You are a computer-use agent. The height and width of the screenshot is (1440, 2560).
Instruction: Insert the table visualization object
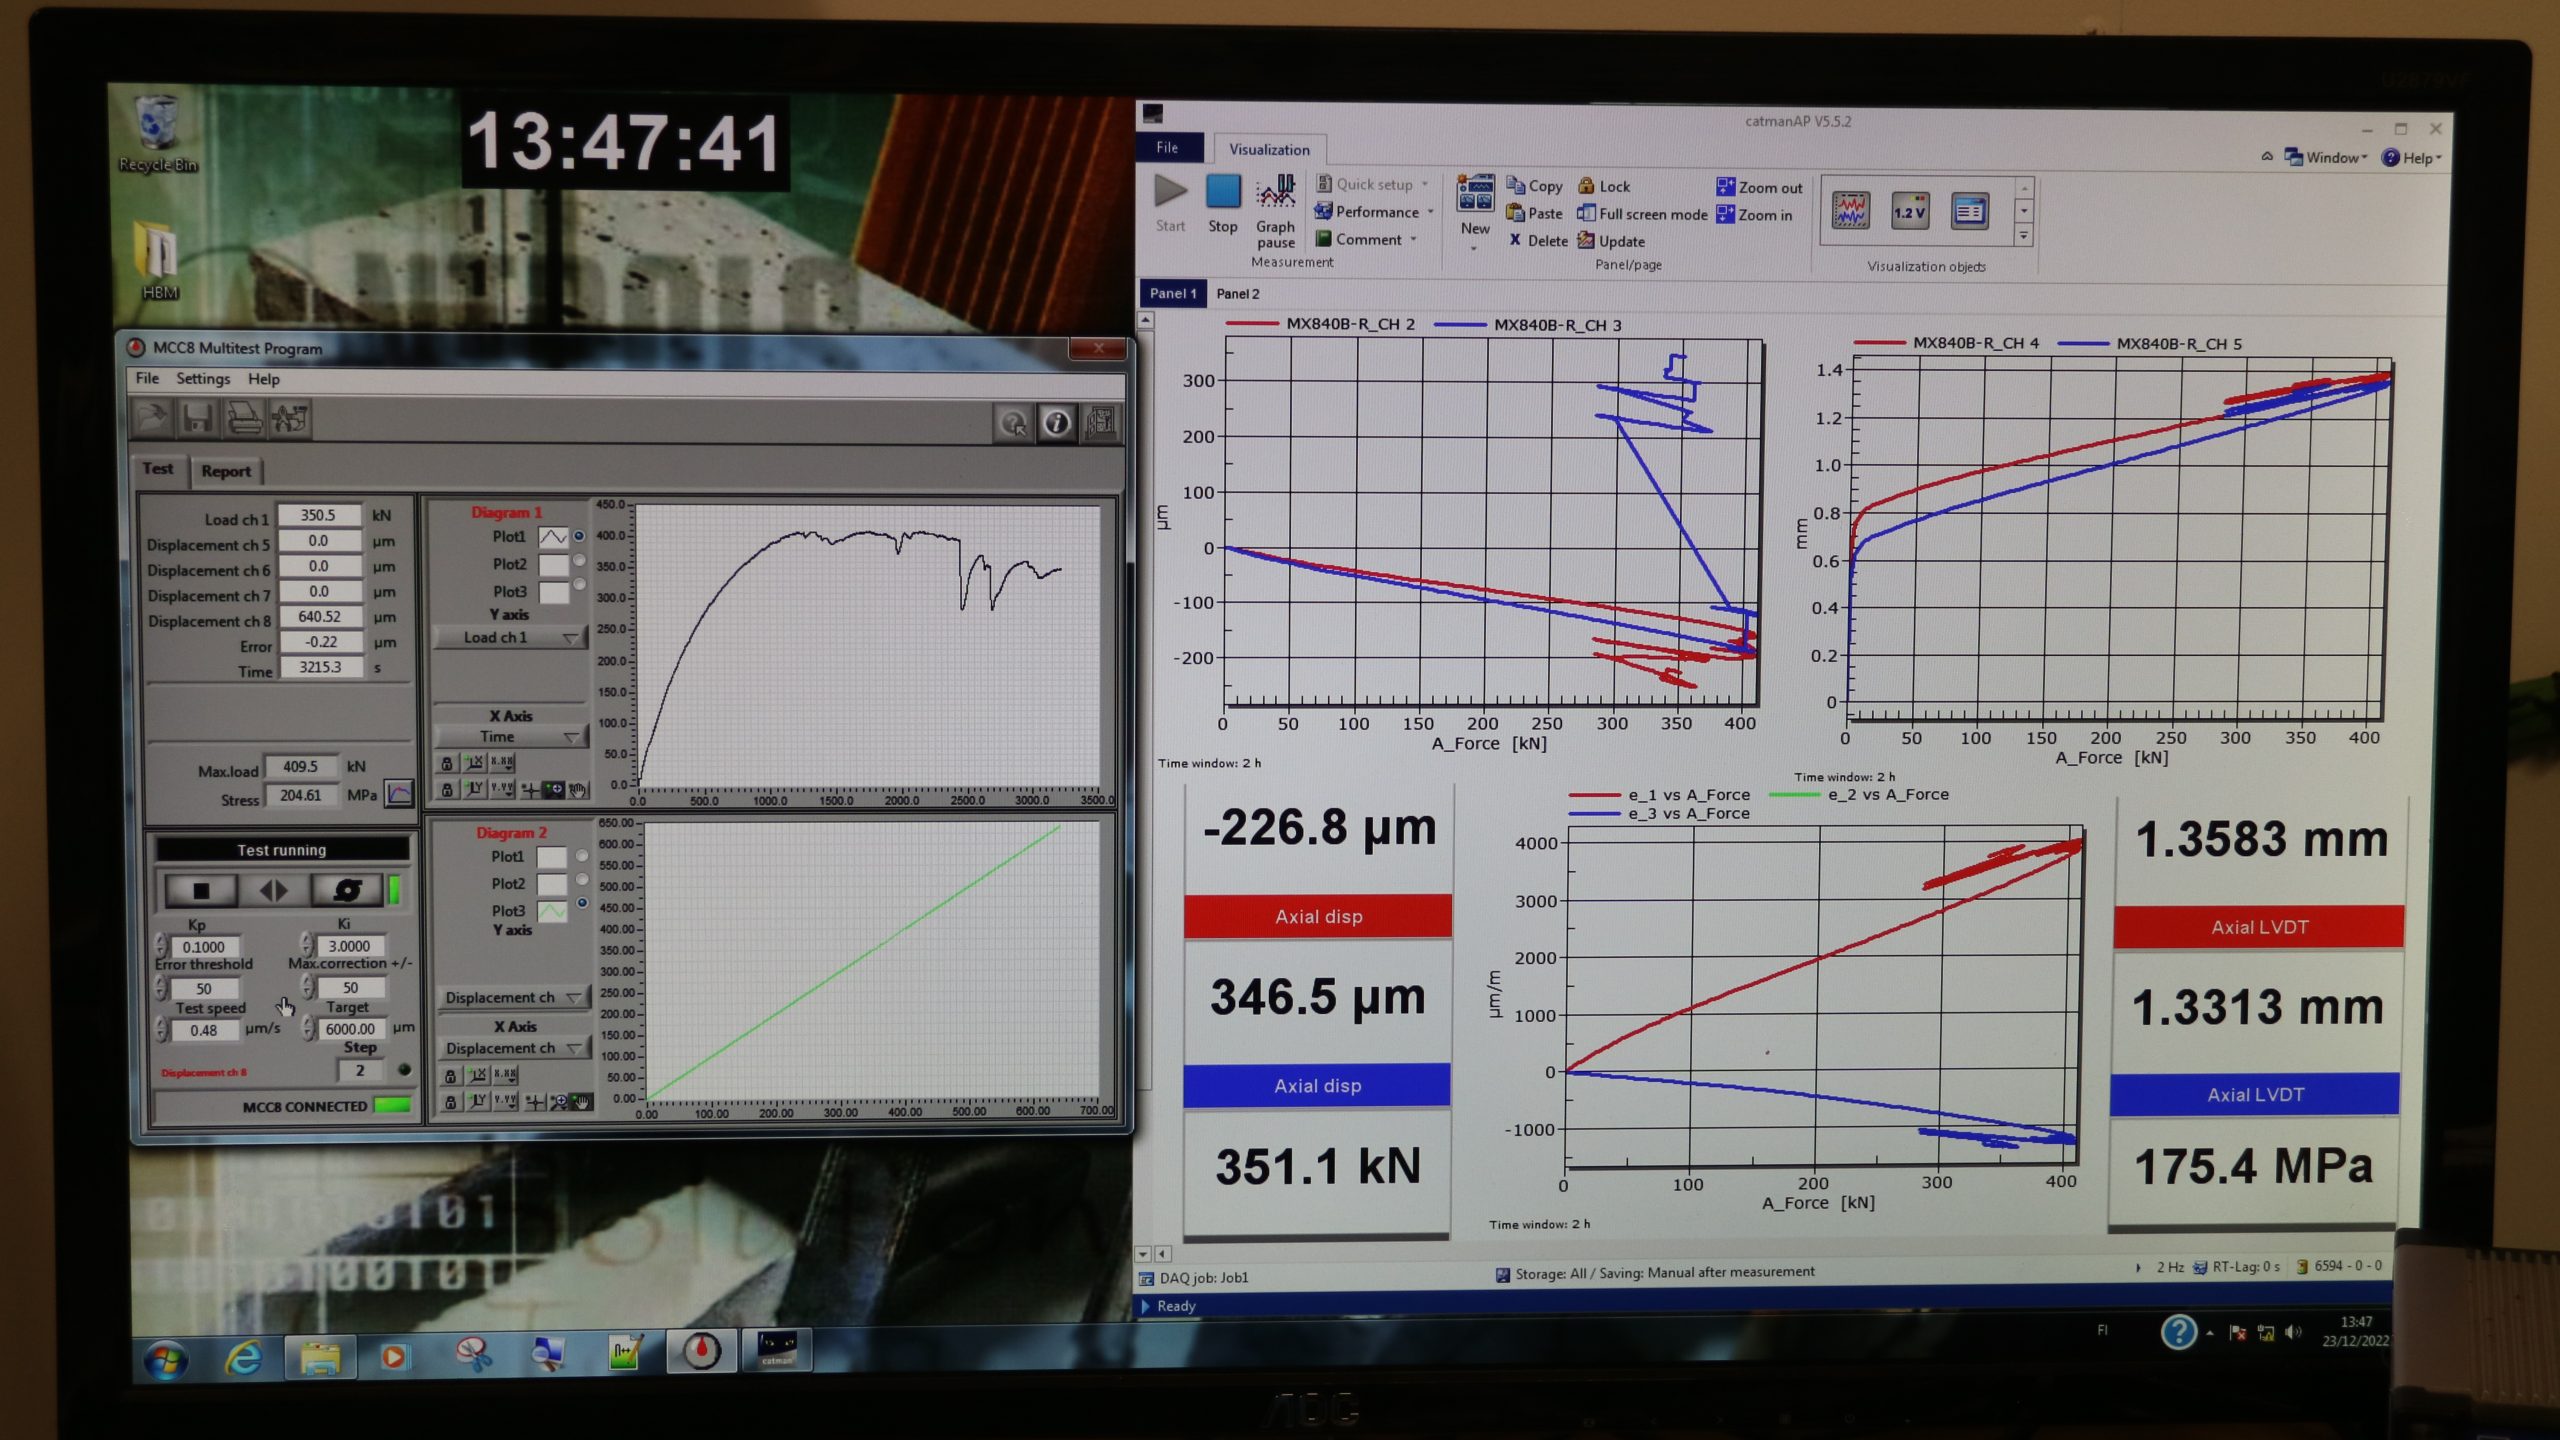[1970, 211]
